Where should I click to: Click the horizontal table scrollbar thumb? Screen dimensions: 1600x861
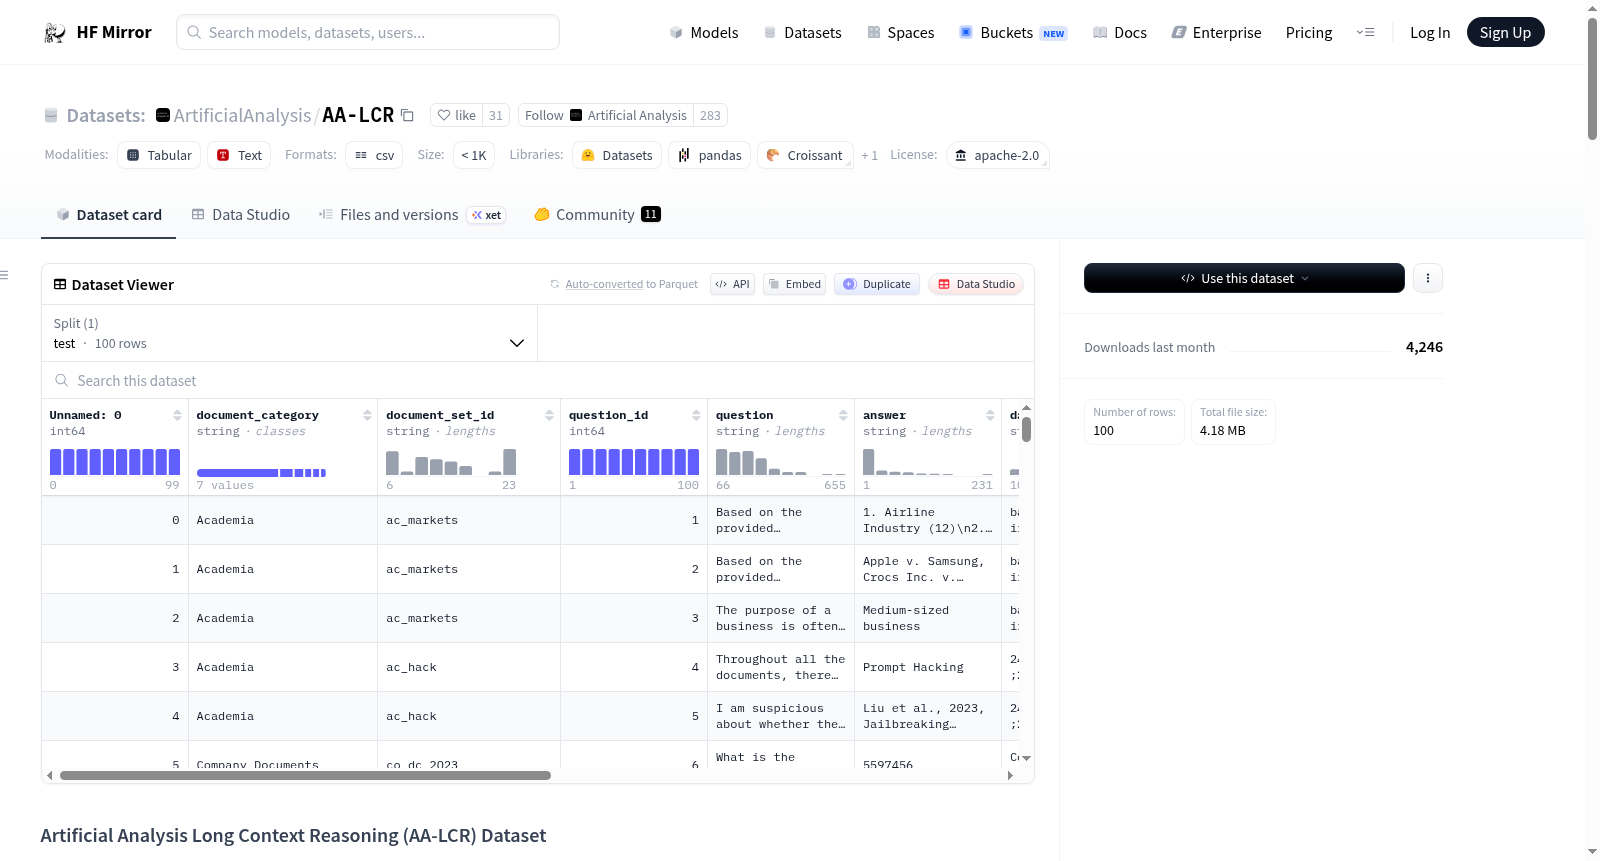coord(305,776)
